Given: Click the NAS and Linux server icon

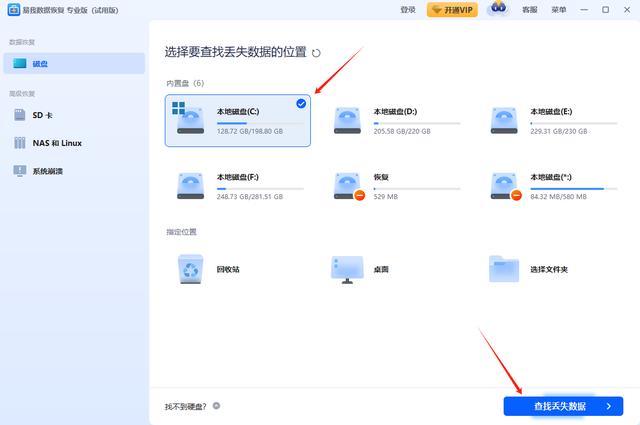Looking at the screenshot, I should click(20, 142).
